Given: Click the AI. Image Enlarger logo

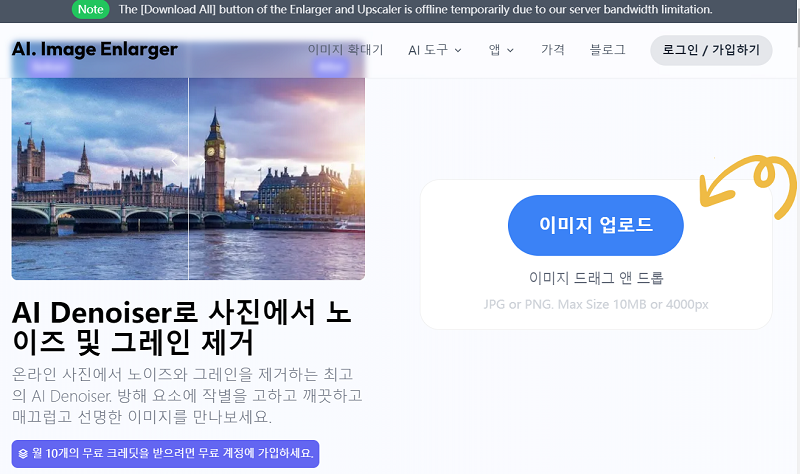Looking at the screenshot, I should (x=95, y=49).
